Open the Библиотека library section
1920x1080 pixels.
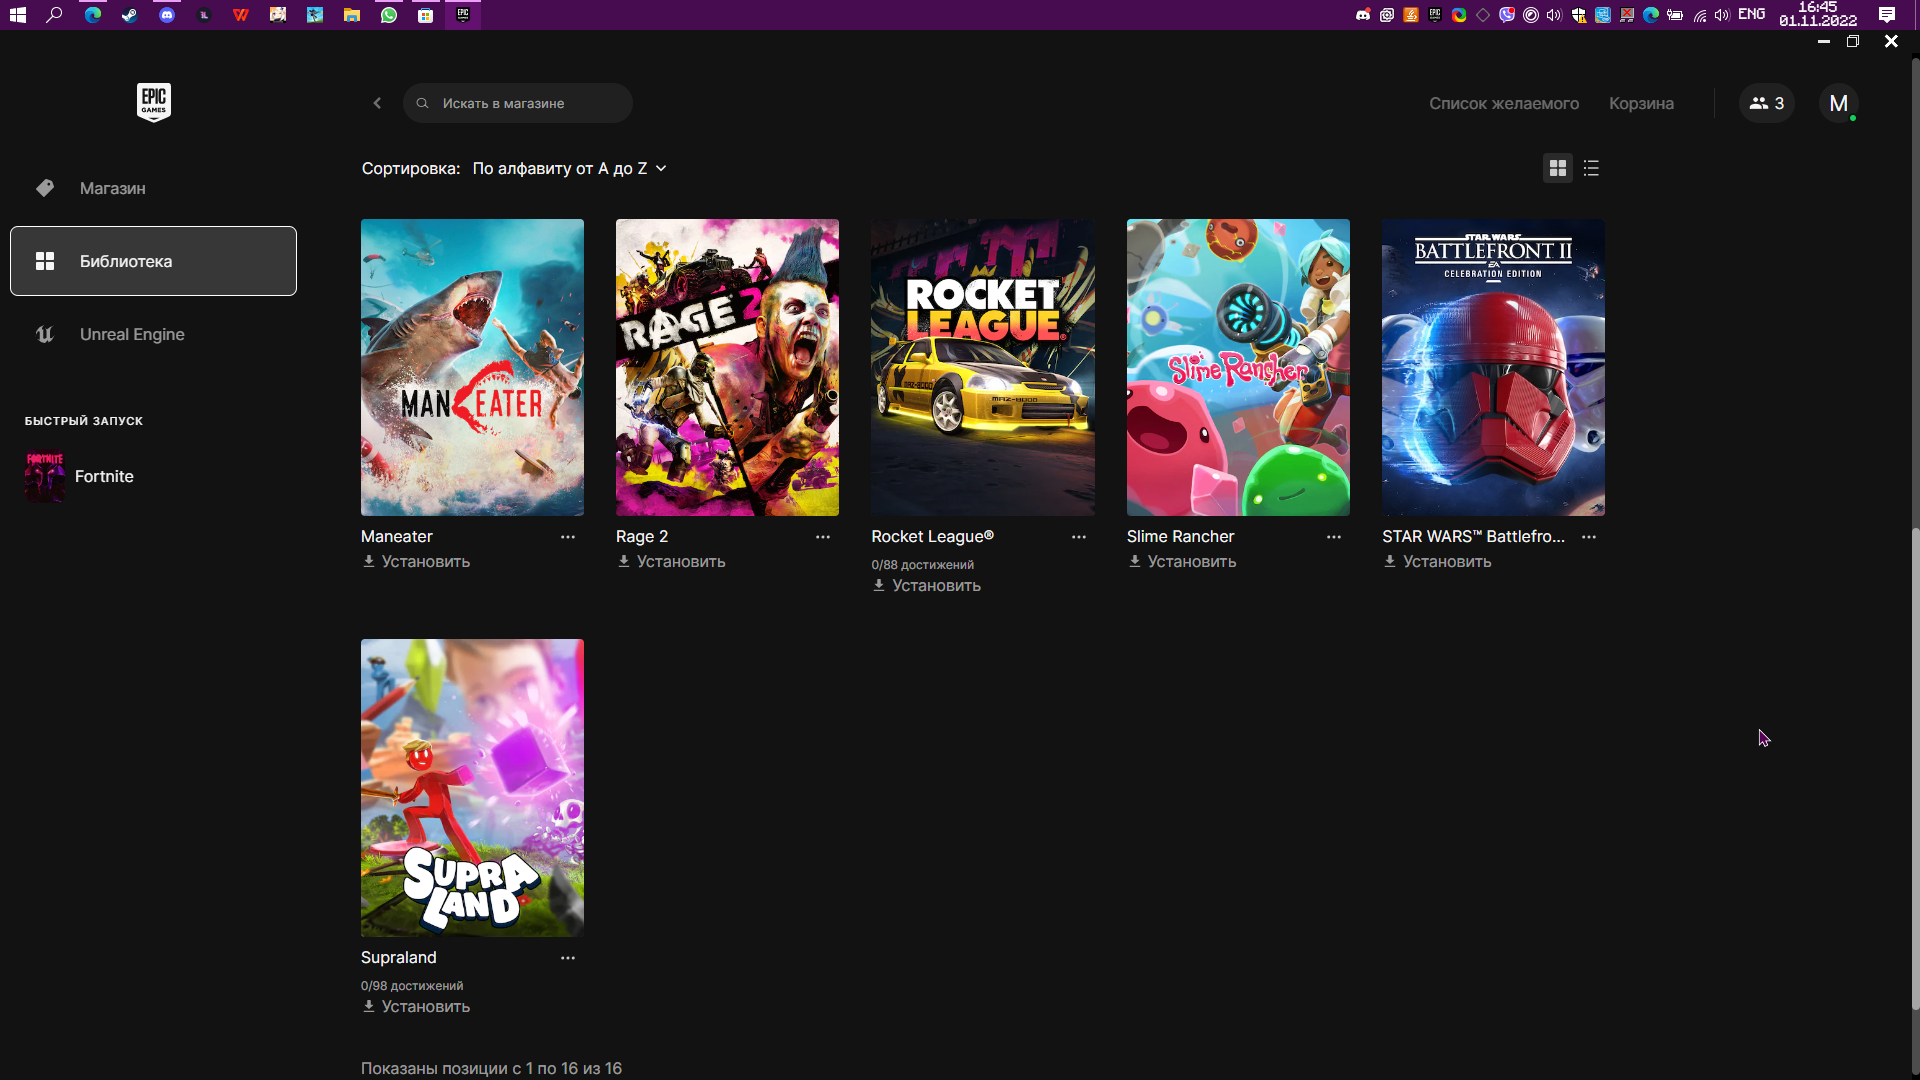[153, 261]
